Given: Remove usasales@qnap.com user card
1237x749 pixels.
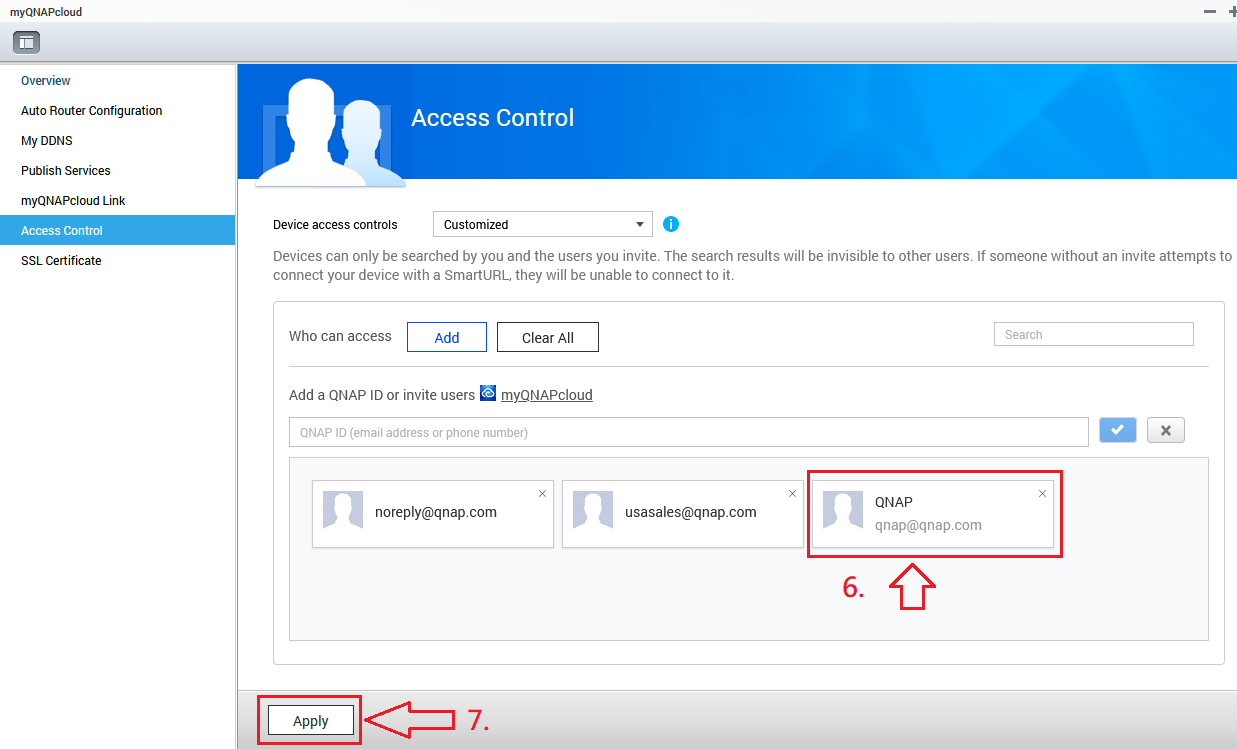Looking at the screenshot, I should 793,494.
